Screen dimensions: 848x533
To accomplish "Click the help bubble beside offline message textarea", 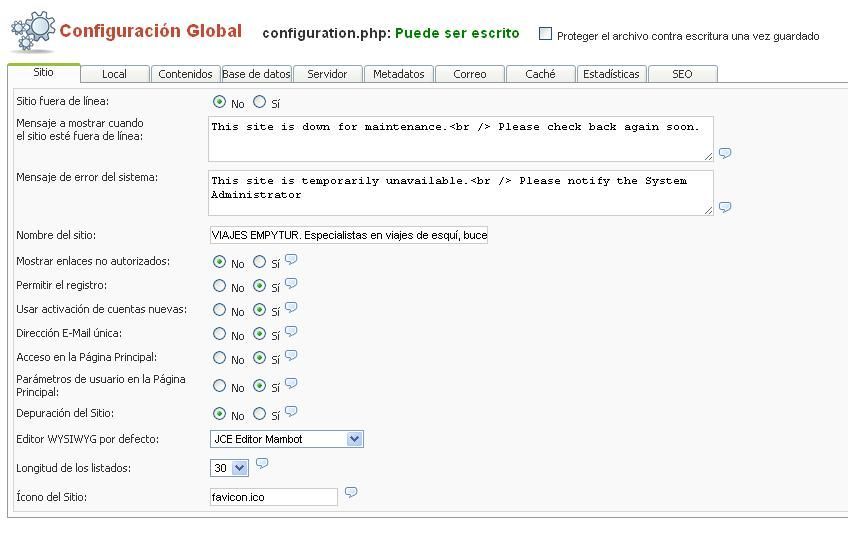I will pos(725,153).
